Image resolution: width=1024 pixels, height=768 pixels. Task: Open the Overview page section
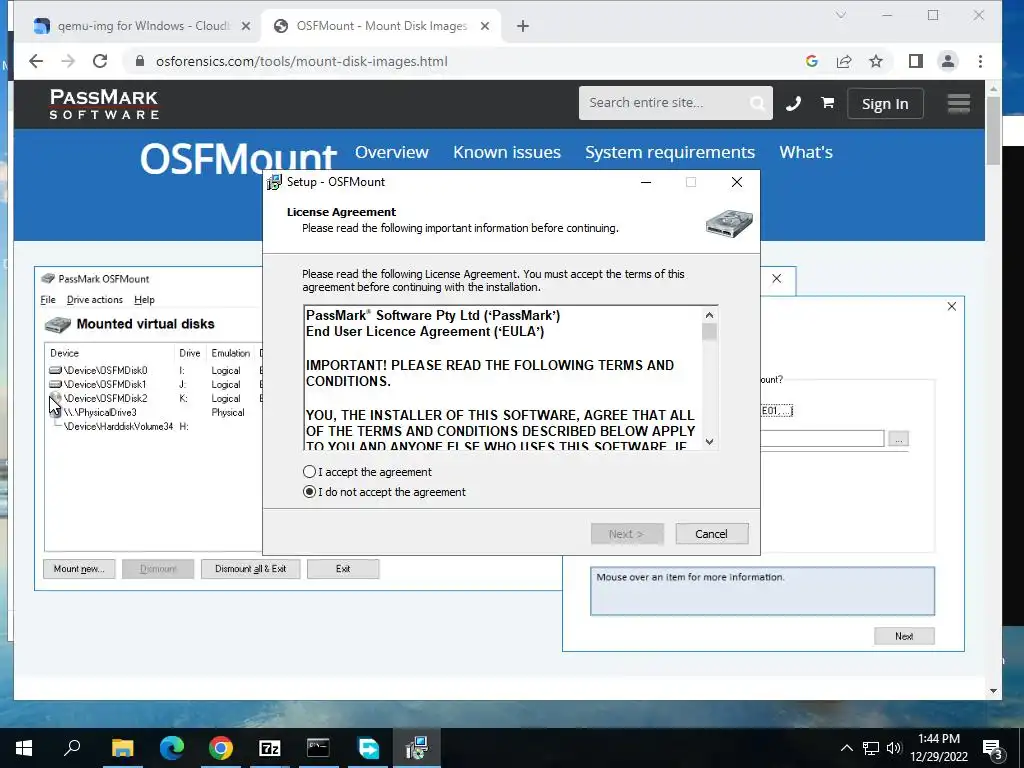392,152
